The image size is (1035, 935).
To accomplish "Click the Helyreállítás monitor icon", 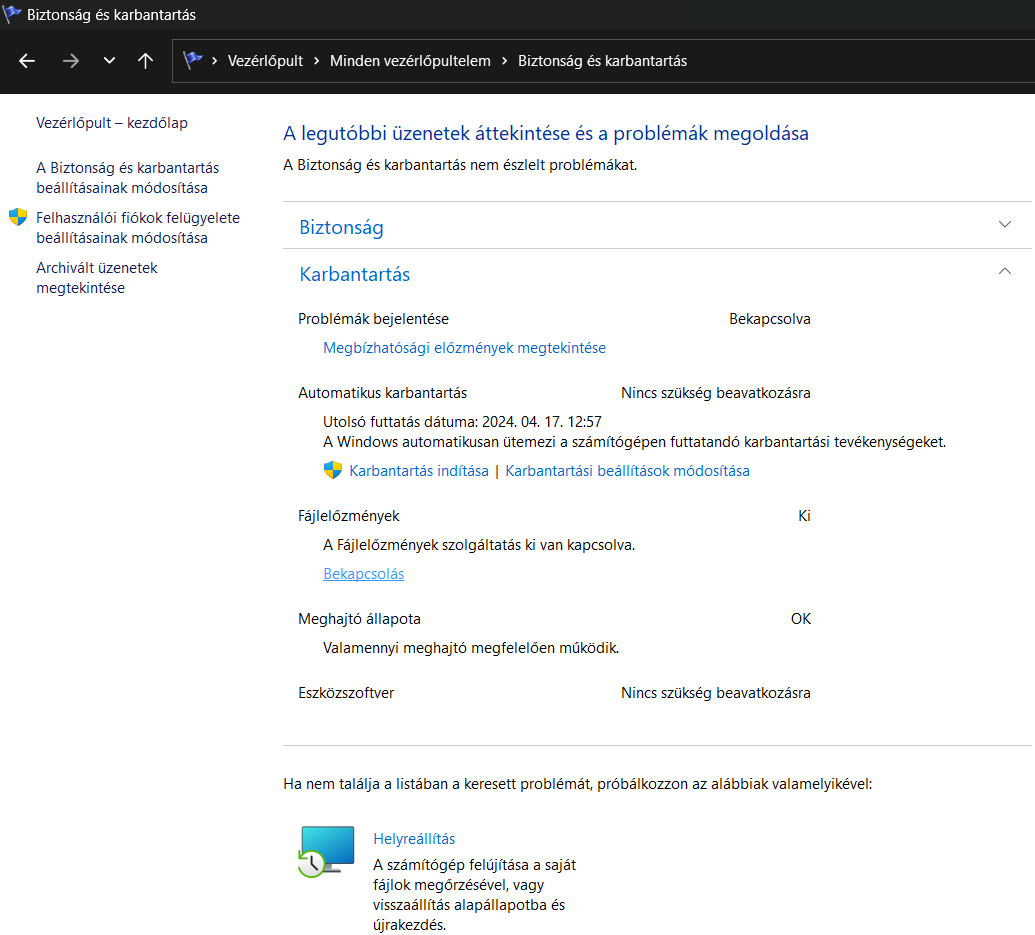I will tap(326, 851).
